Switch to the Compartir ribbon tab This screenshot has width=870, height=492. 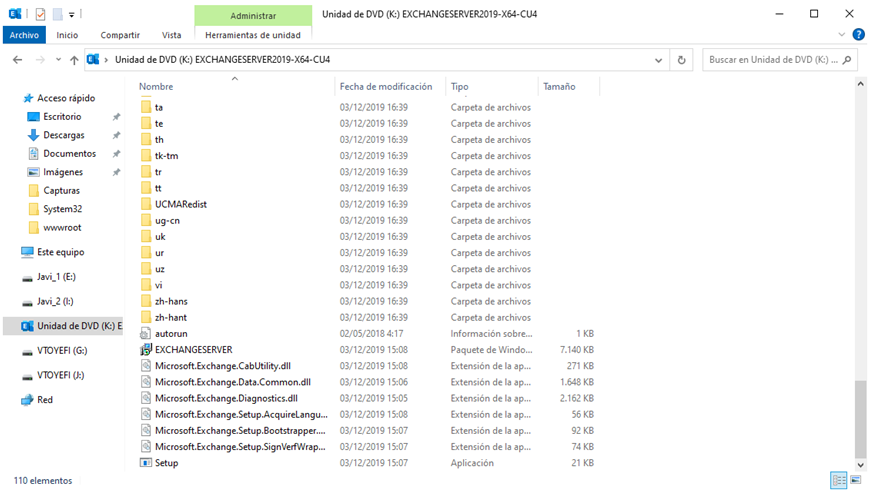pyautogui.click(x=120, y=35)
